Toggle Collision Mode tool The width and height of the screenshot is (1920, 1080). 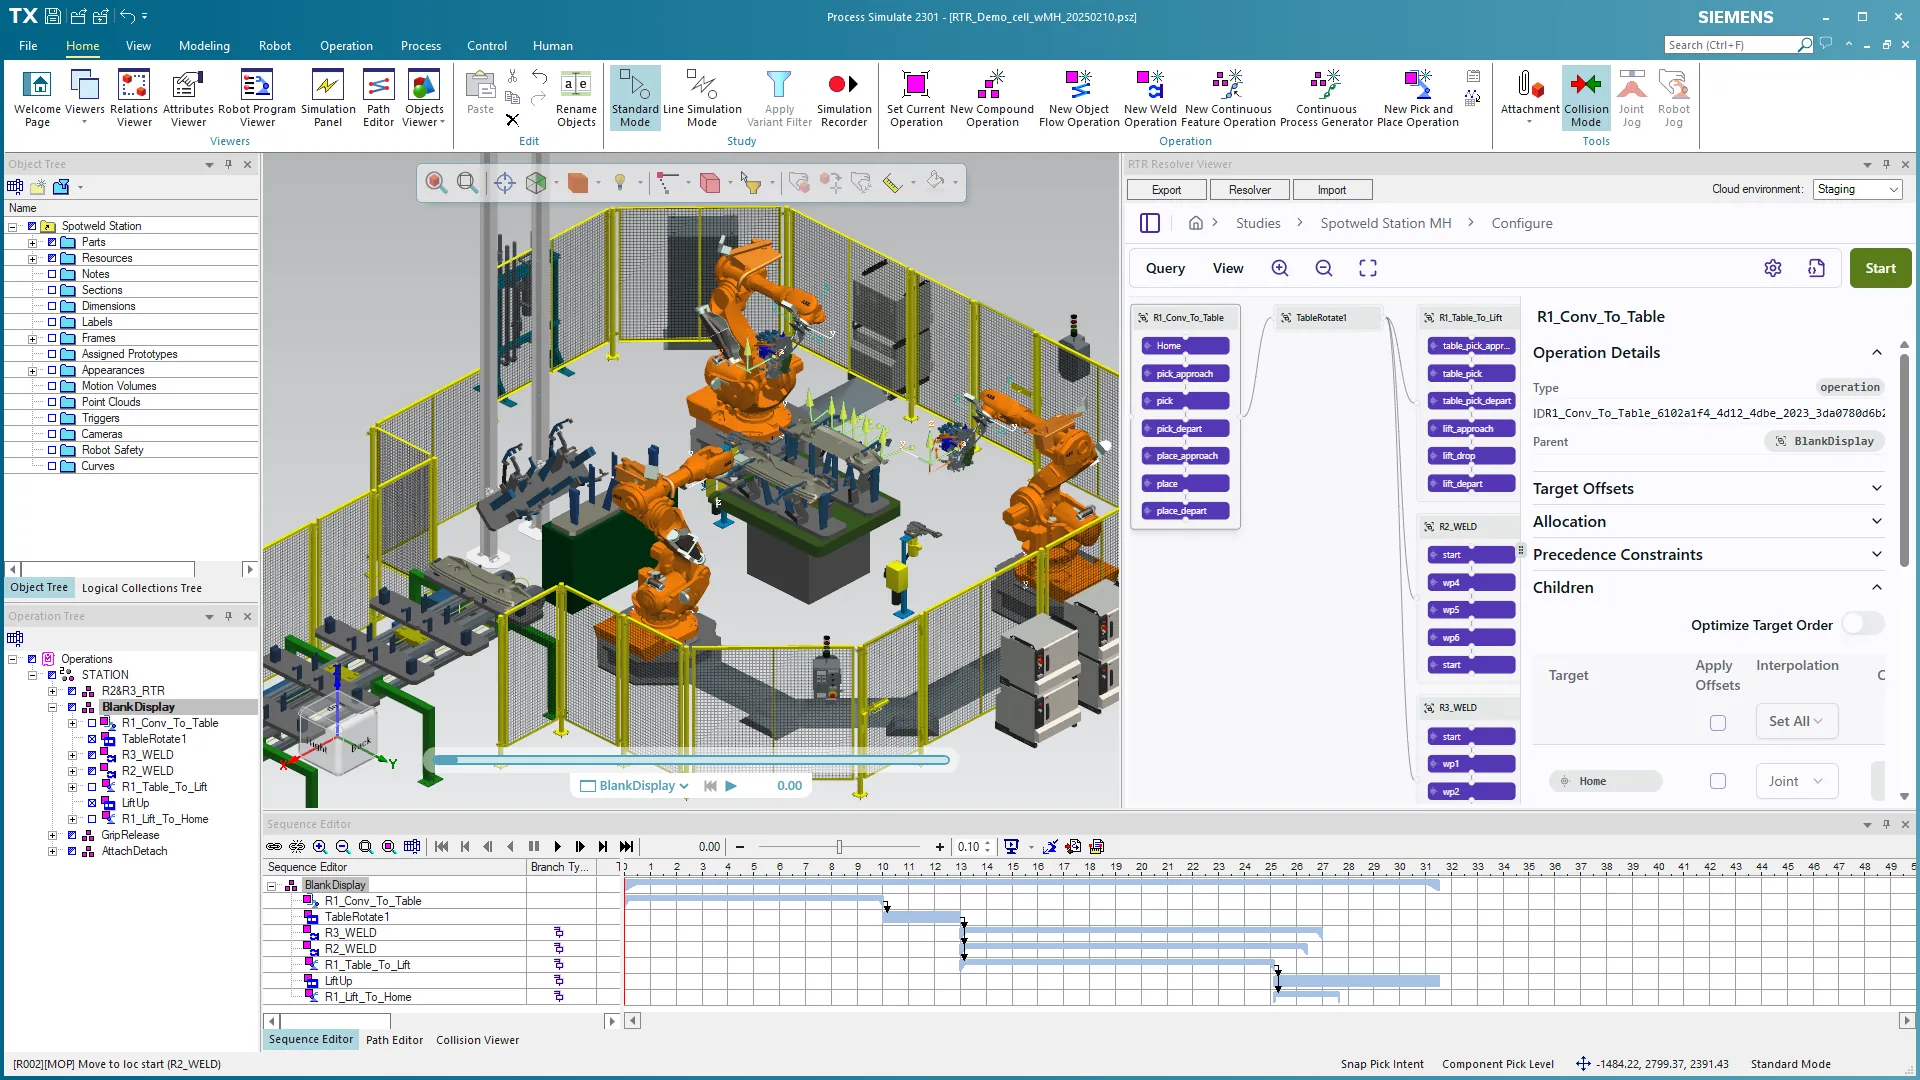[x=1586, y=98]
